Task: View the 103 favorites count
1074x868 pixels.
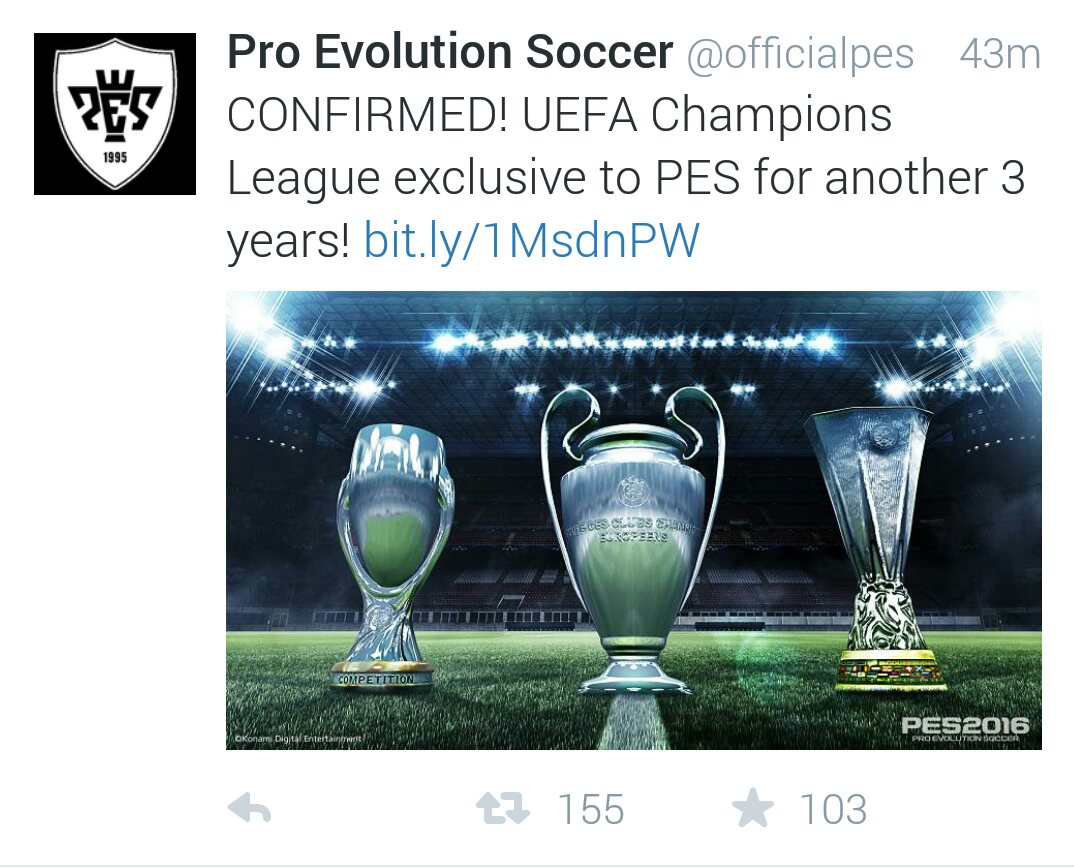Action: (833, 809)
